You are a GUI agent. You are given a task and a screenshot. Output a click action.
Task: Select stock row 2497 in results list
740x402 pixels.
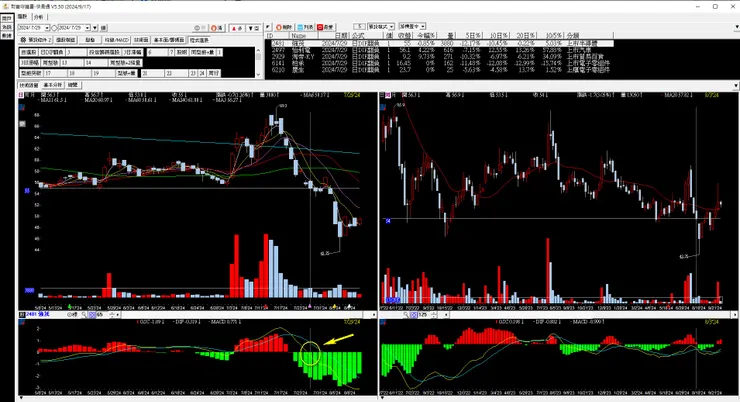click(442, 50)
